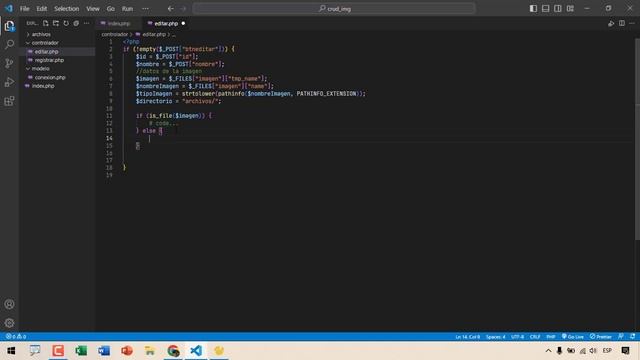Open the Run and Debug view
The width and height of the screenshot is (640, 360).
tap(9, 82)
